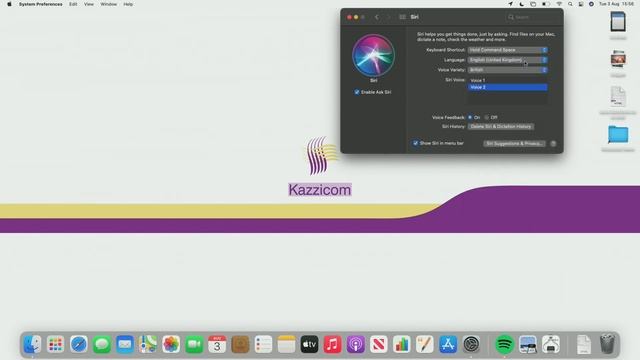Open the Keyboard Shortcut dropdown
Image resolution: width=640 pixels, height=360 pixels.
[x=508, y=50]
